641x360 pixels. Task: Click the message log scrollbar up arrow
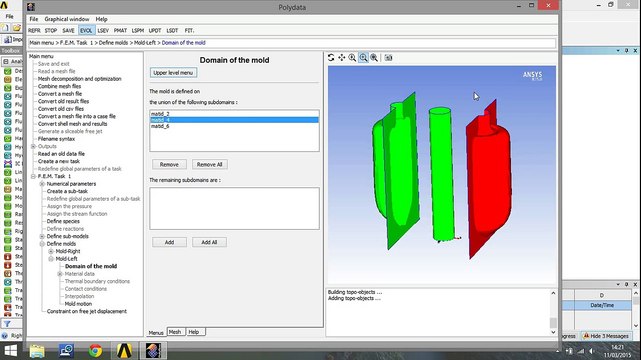[x=553, y=293]
